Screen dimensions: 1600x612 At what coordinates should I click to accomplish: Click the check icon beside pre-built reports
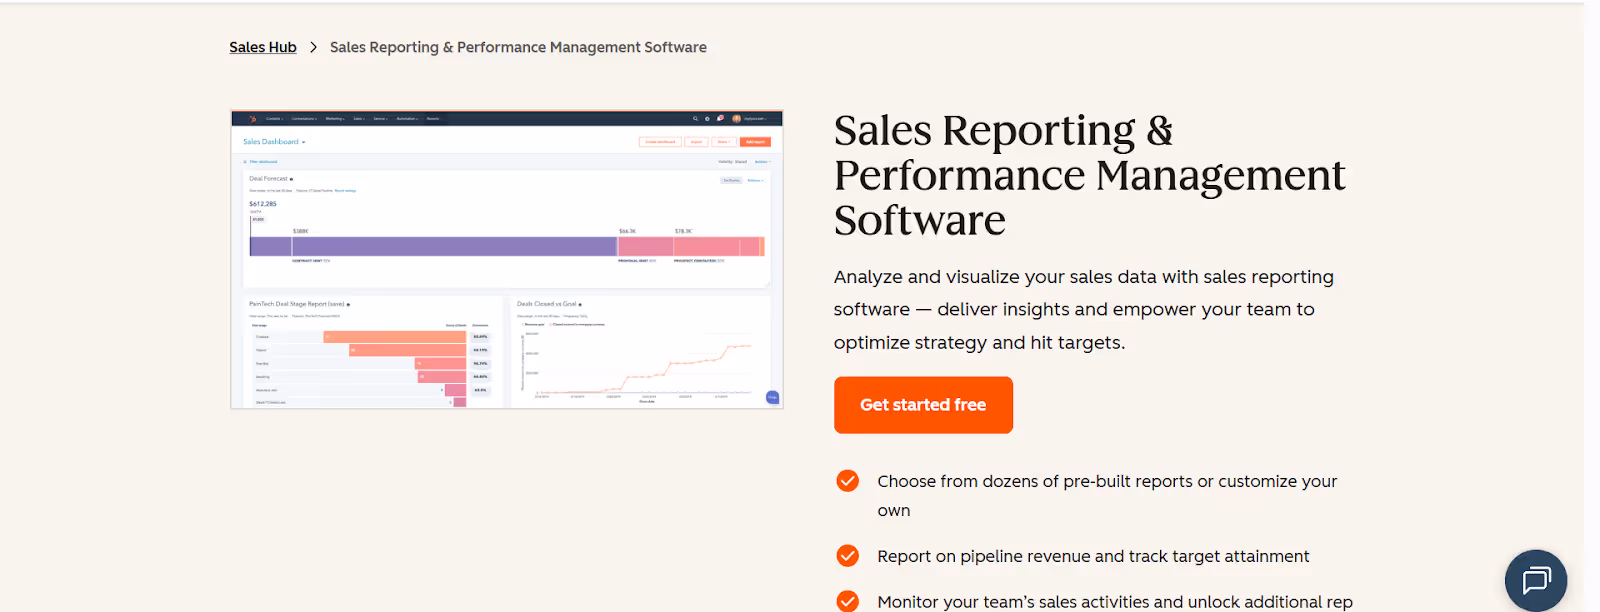tap(847, 481)
